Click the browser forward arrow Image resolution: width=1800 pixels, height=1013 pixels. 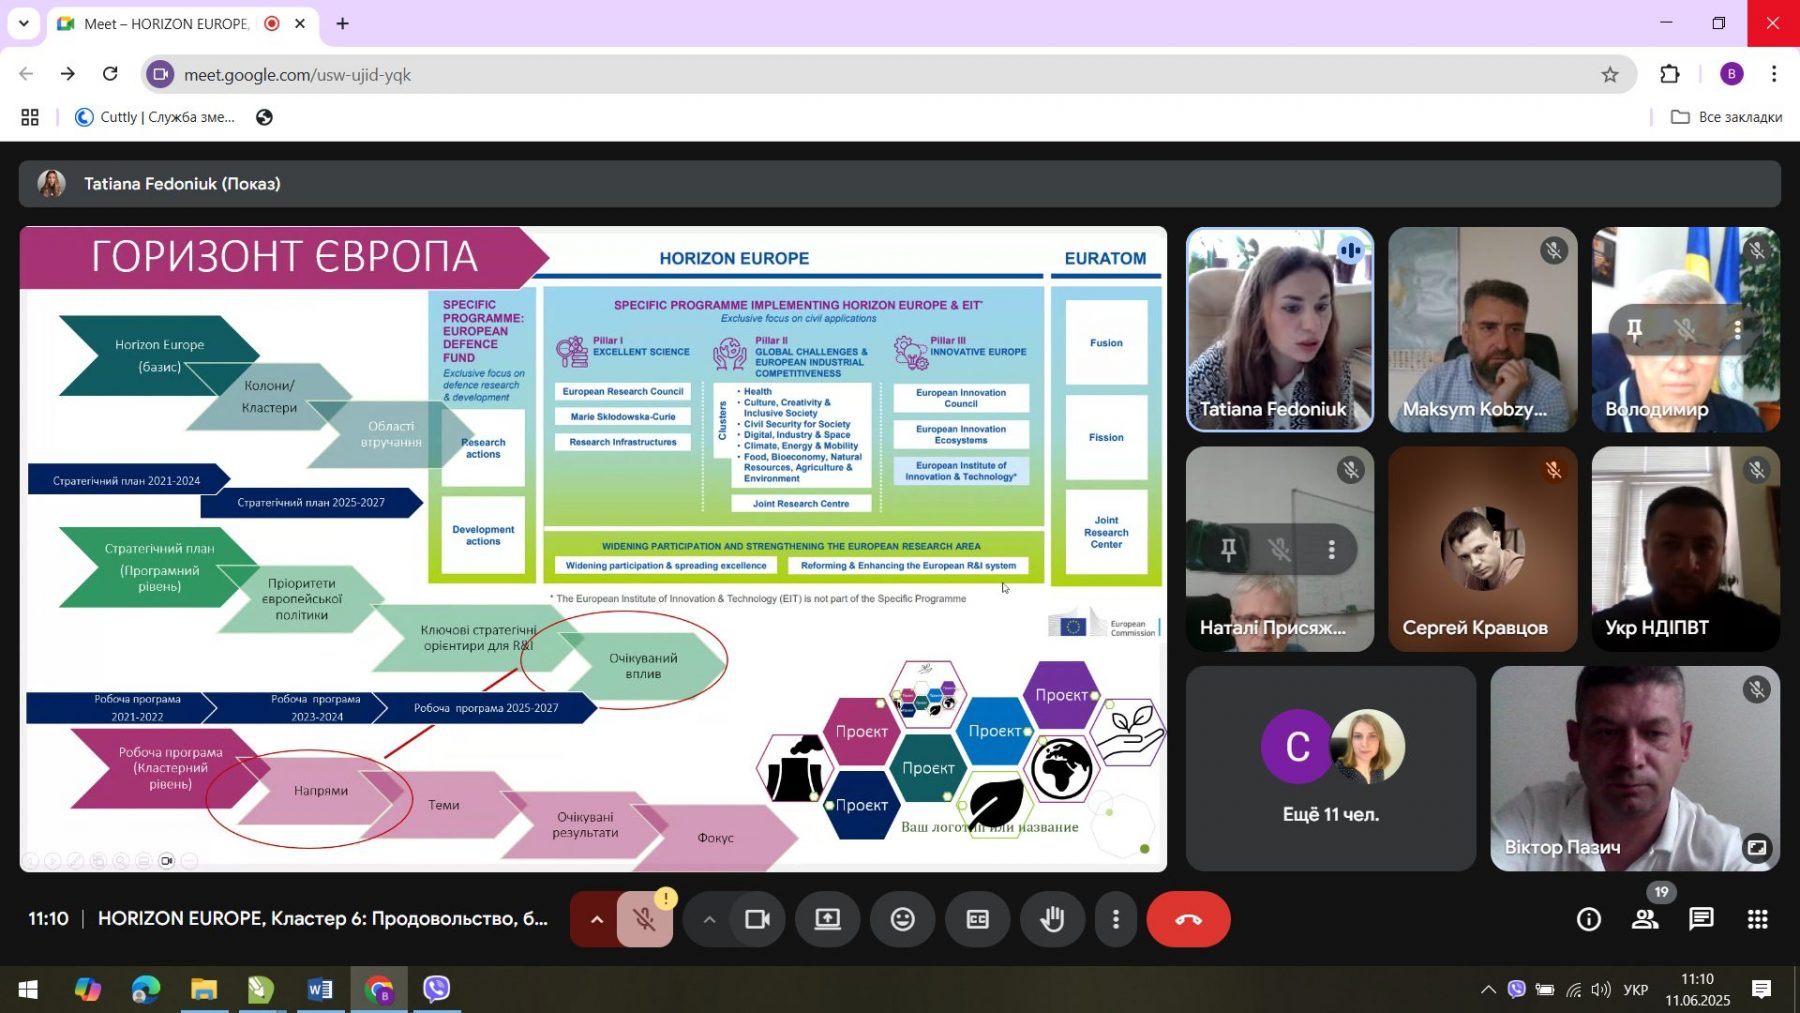[68, 74]
